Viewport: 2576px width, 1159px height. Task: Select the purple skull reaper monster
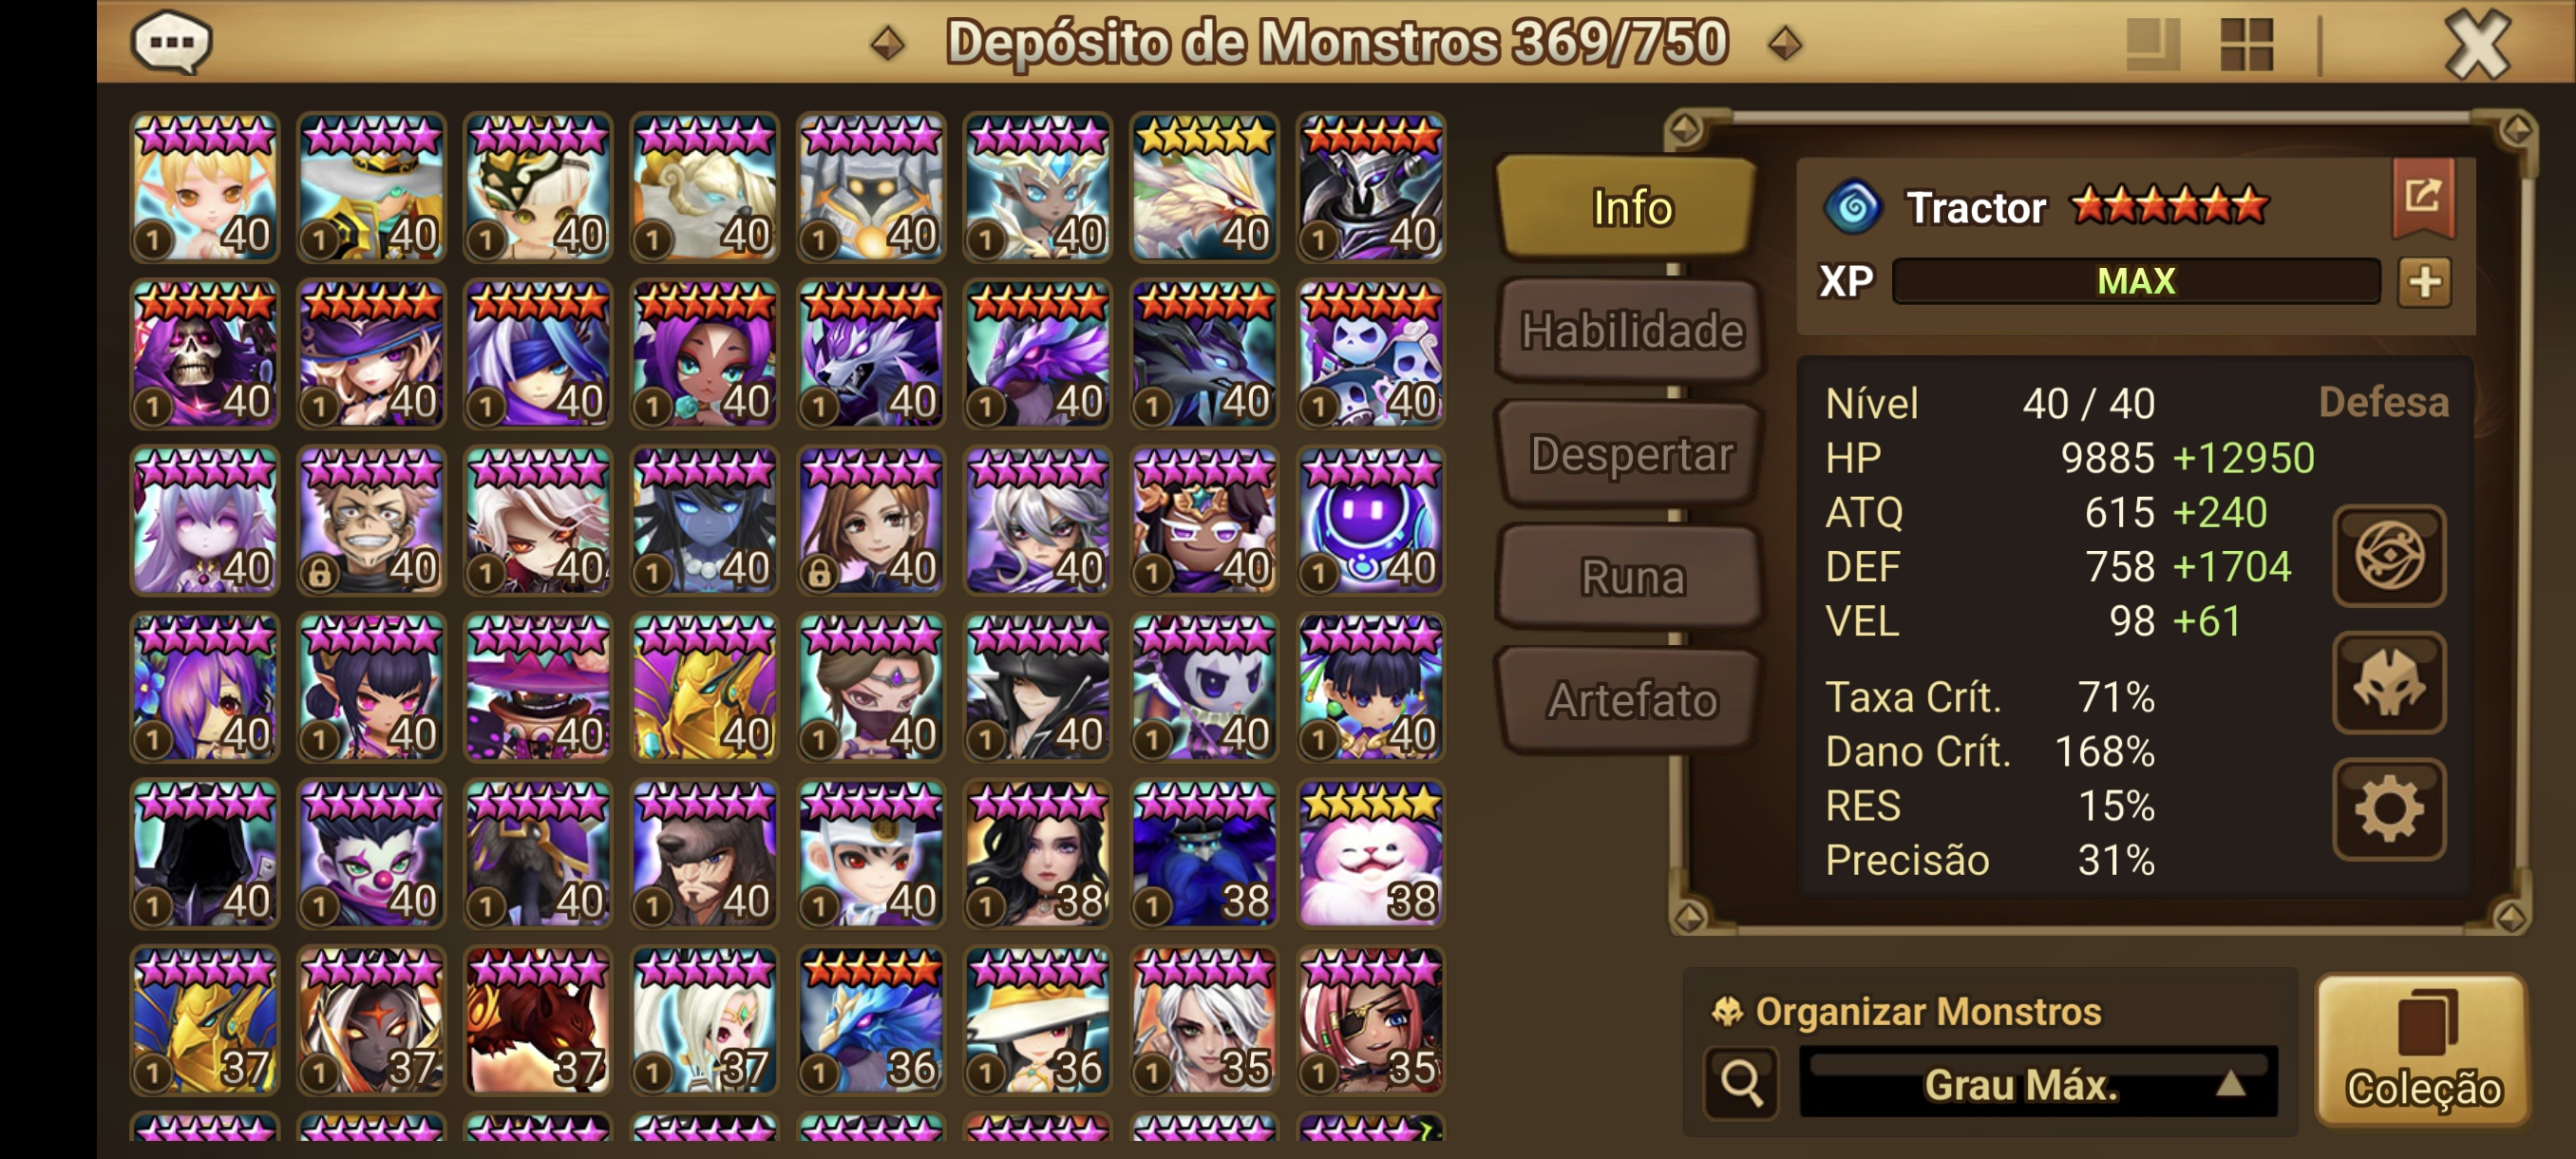[205, 354]
